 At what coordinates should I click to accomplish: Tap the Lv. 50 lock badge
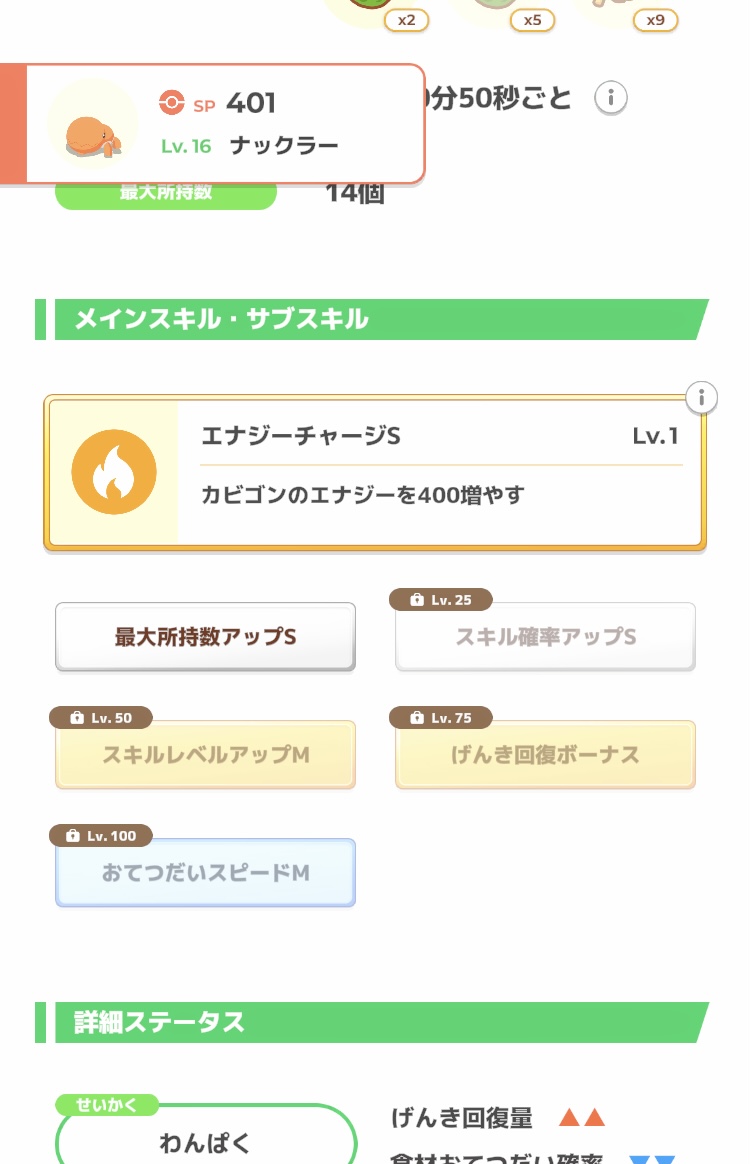[100, 718]
